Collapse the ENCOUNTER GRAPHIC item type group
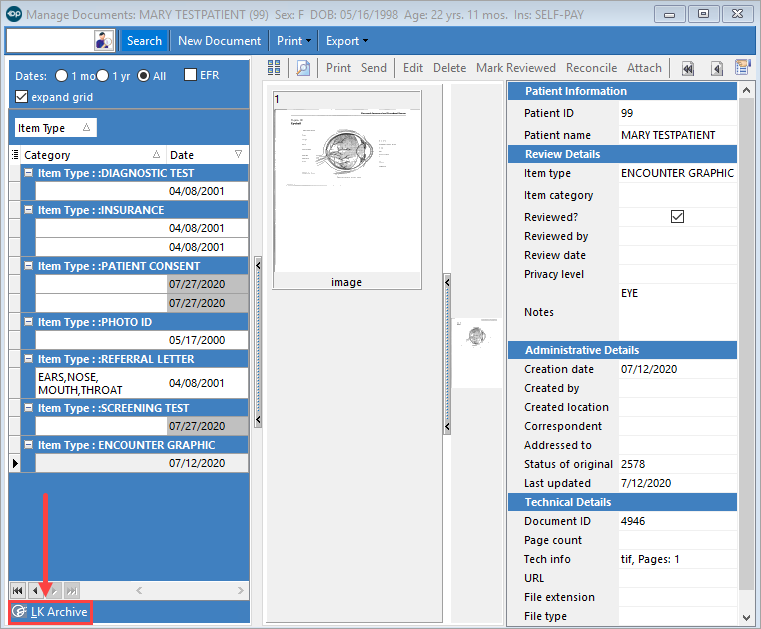 click(x=29, y=444)
